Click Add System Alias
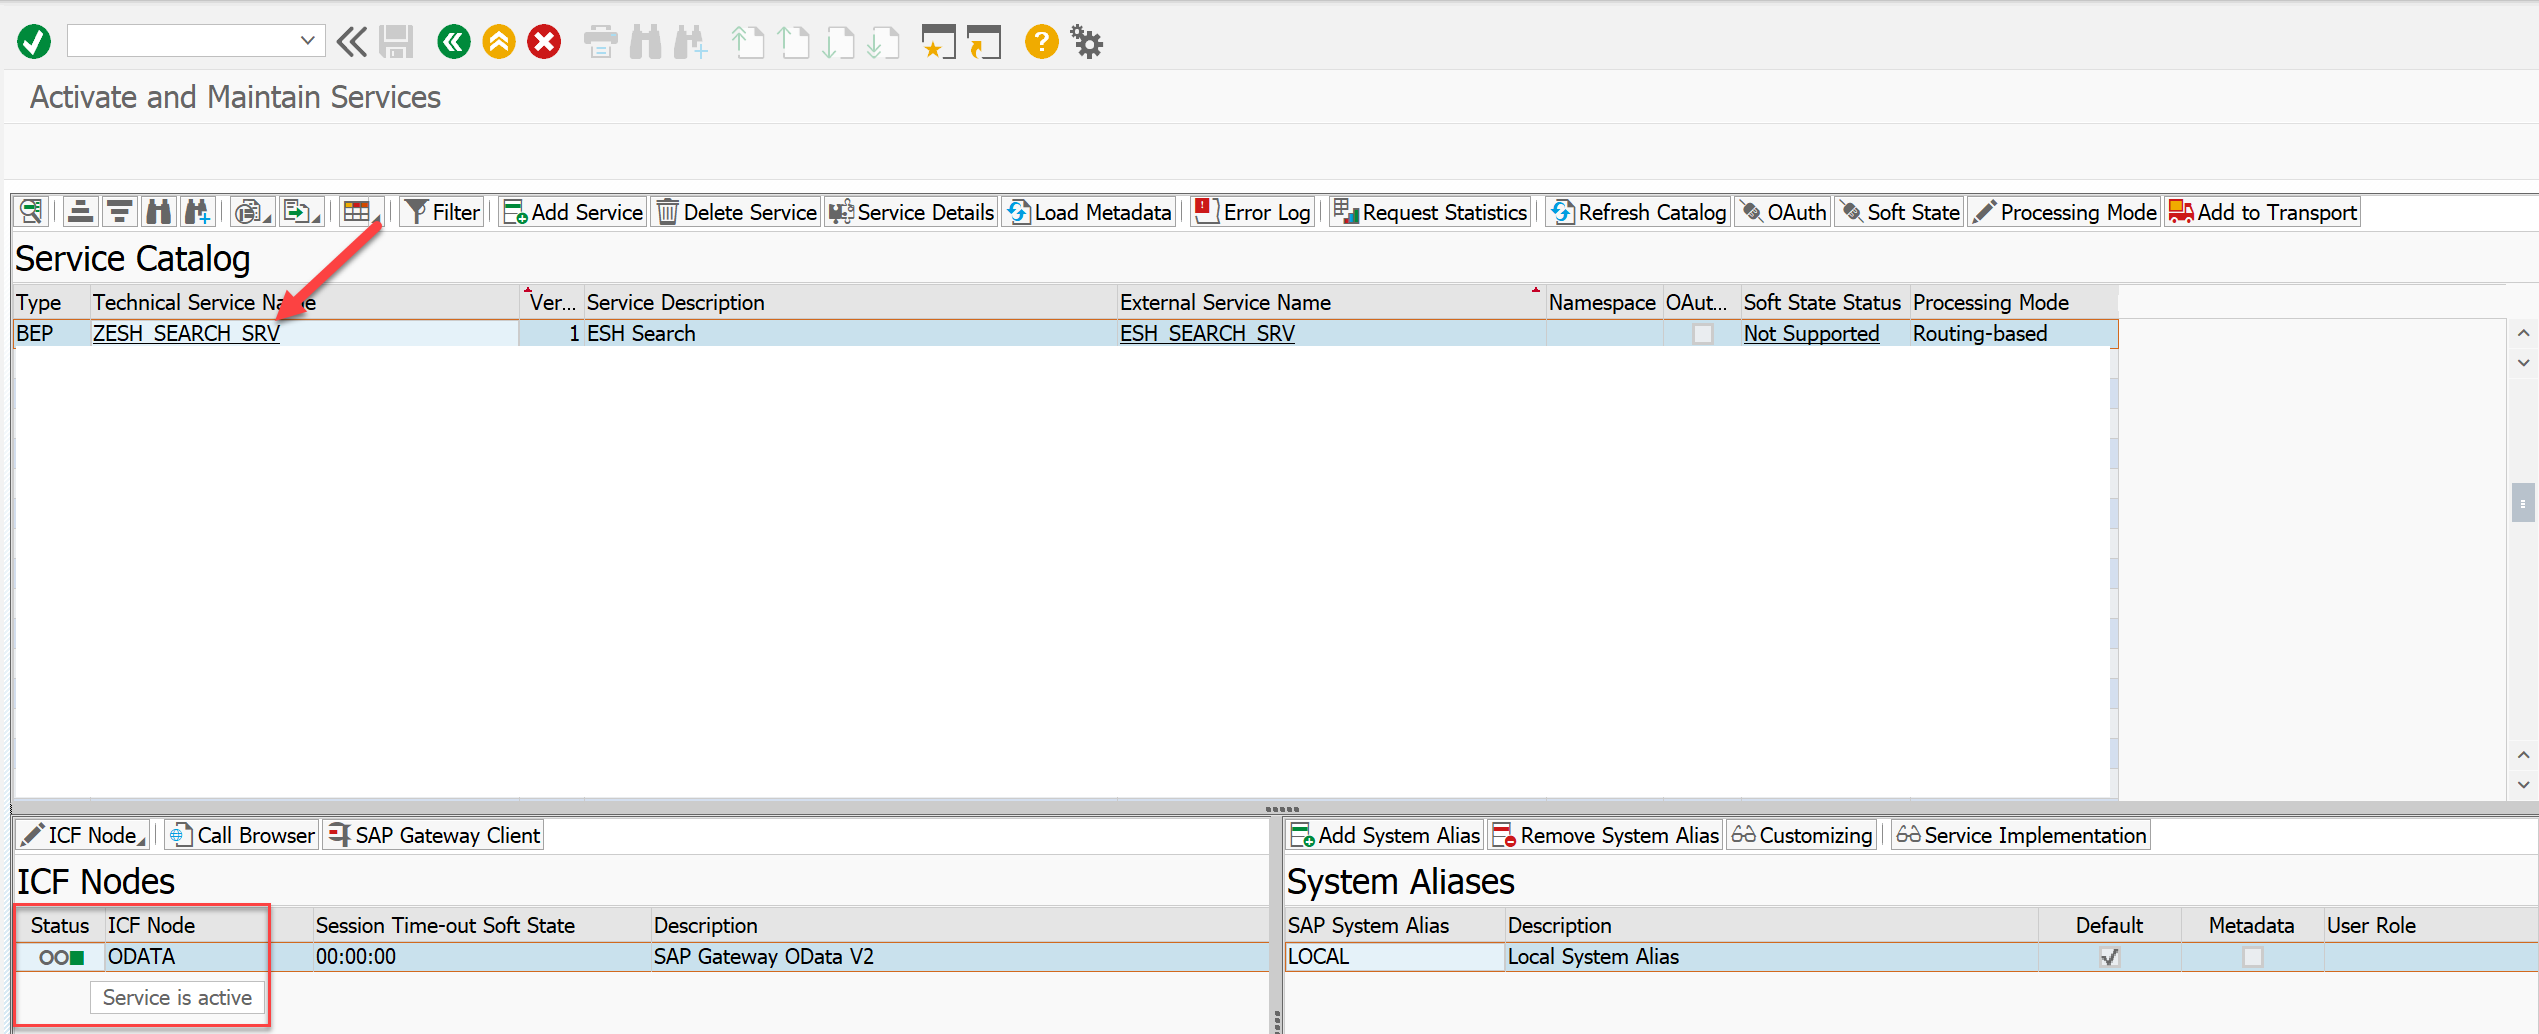 pyautogui.click(x=1385, y=835)
